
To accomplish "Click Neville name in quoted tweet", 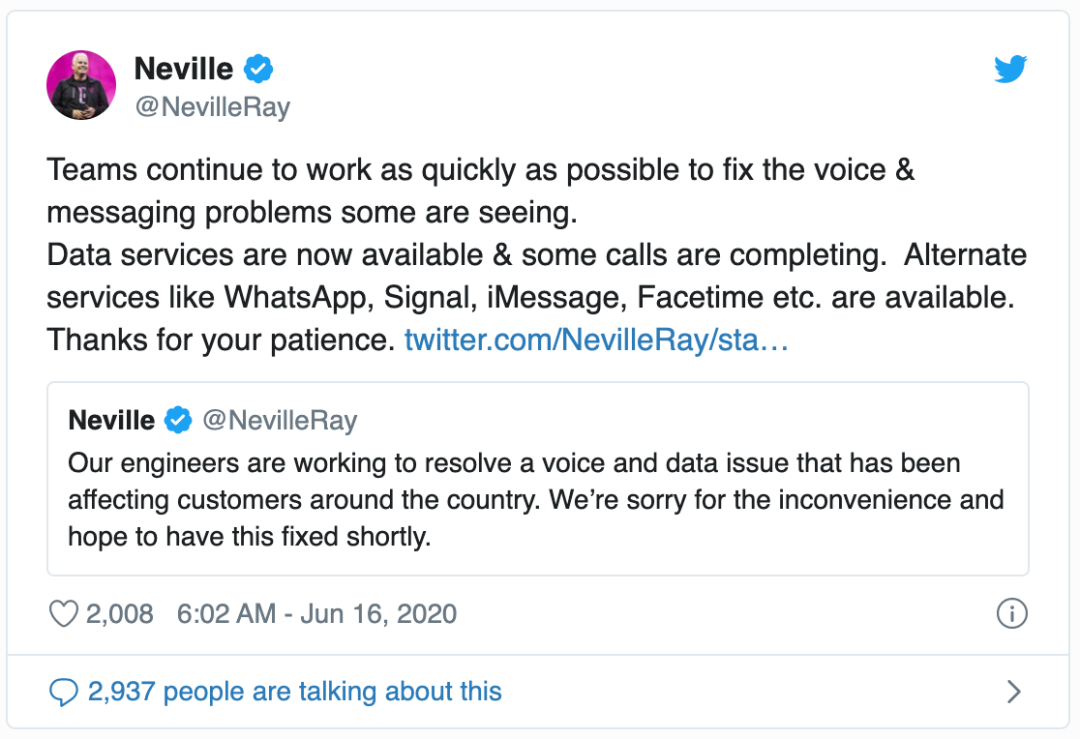I will (x=112, y=420).
